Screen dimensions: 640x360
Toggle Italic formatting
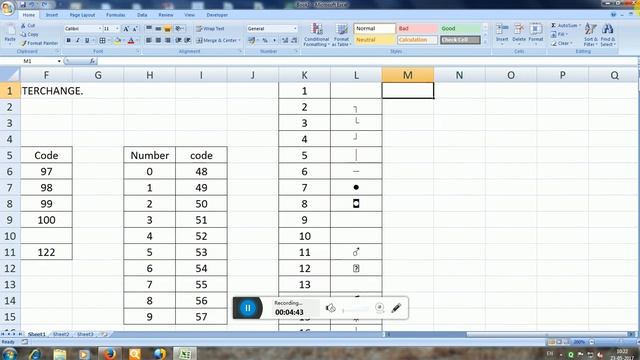pos(78,40)
